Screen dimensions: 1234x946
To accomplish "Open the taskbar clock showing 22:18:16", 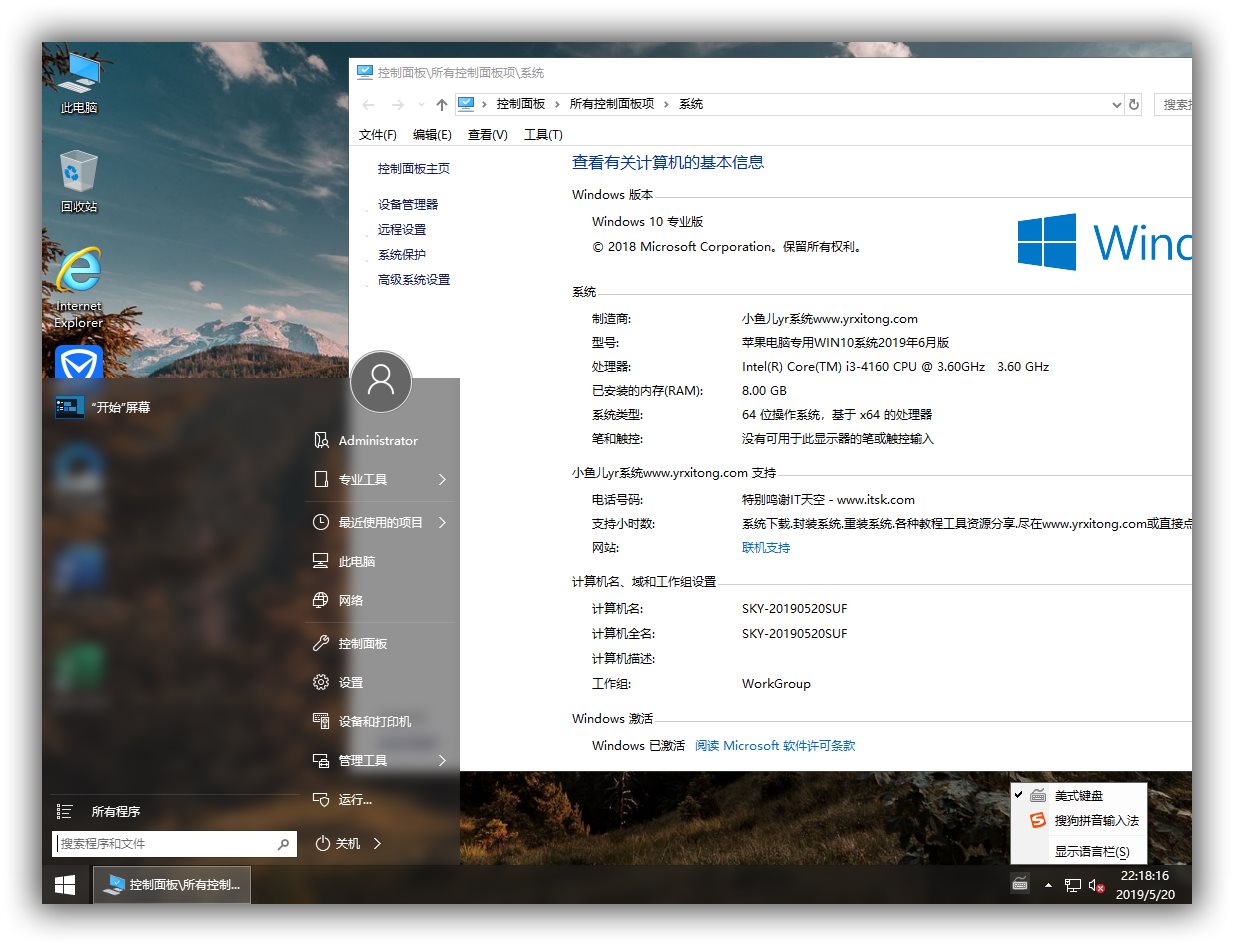I will [x=1144, y=885].
